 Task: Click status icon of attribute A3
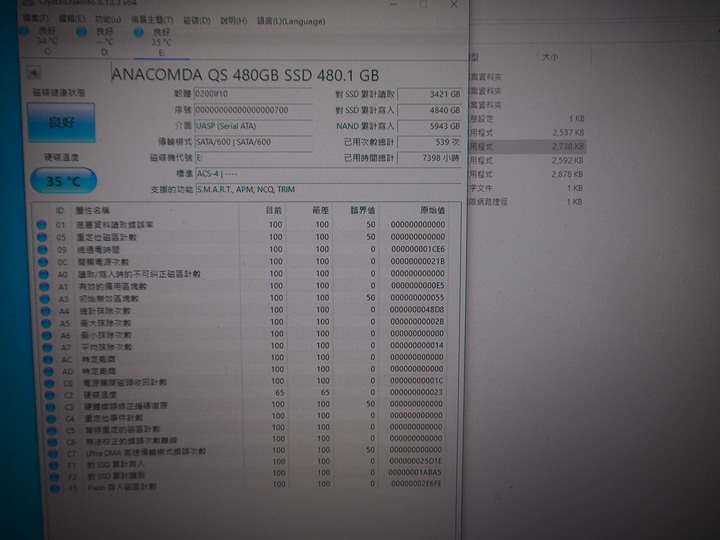pos(45,299)
